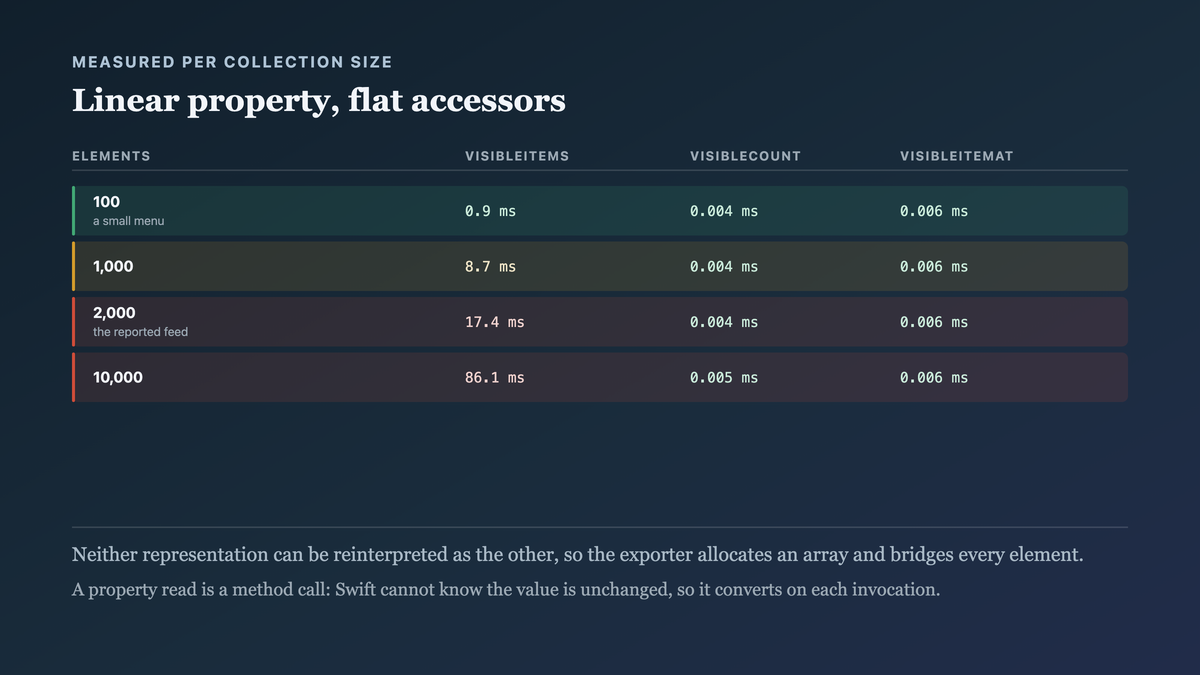Click 0.004 ms in the 1,000 row
The image size is (1200, 675).
[724, 267]
